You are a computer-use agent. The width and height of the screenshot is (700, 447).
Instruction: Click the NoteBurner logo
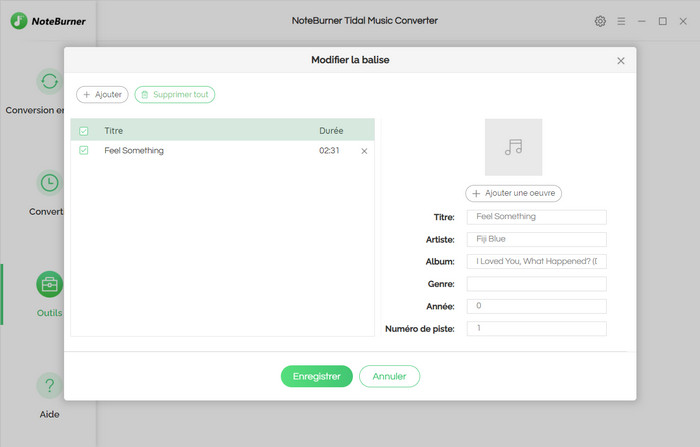pos(48,21)
